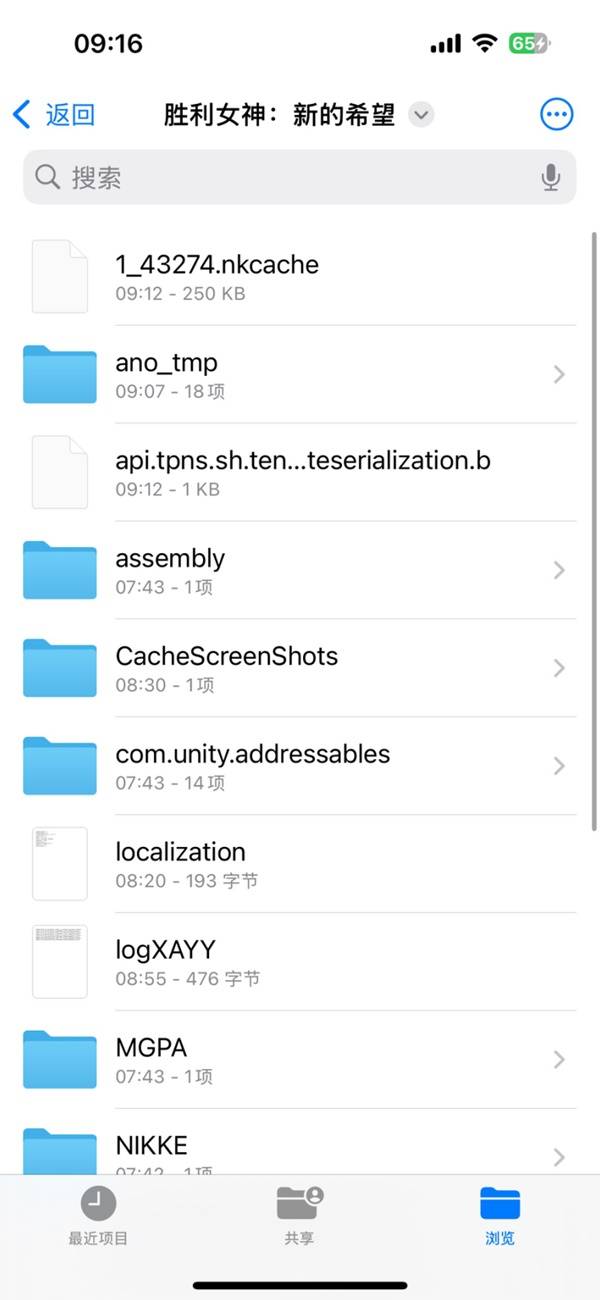Viewport: 600px width, 1300px height.
Task: Expand ano_tmp folder via its chevron
Action: 559,374
